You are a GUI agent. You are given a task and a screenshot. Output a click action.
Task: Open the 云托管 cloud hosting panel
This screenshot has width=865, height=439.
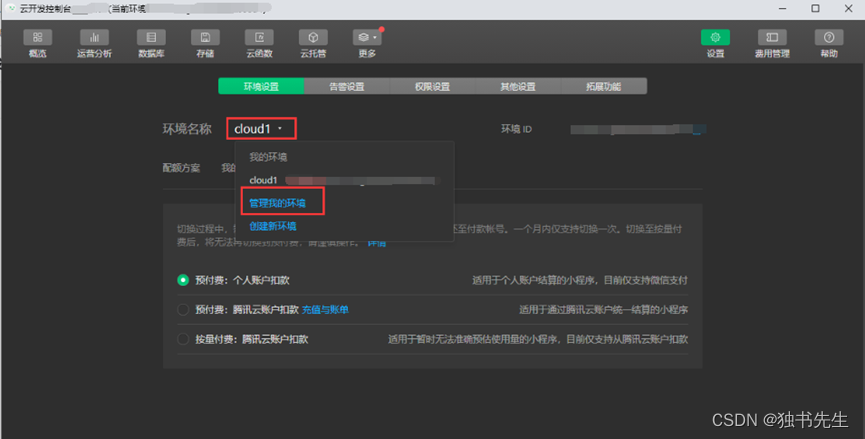pos(313,44)
